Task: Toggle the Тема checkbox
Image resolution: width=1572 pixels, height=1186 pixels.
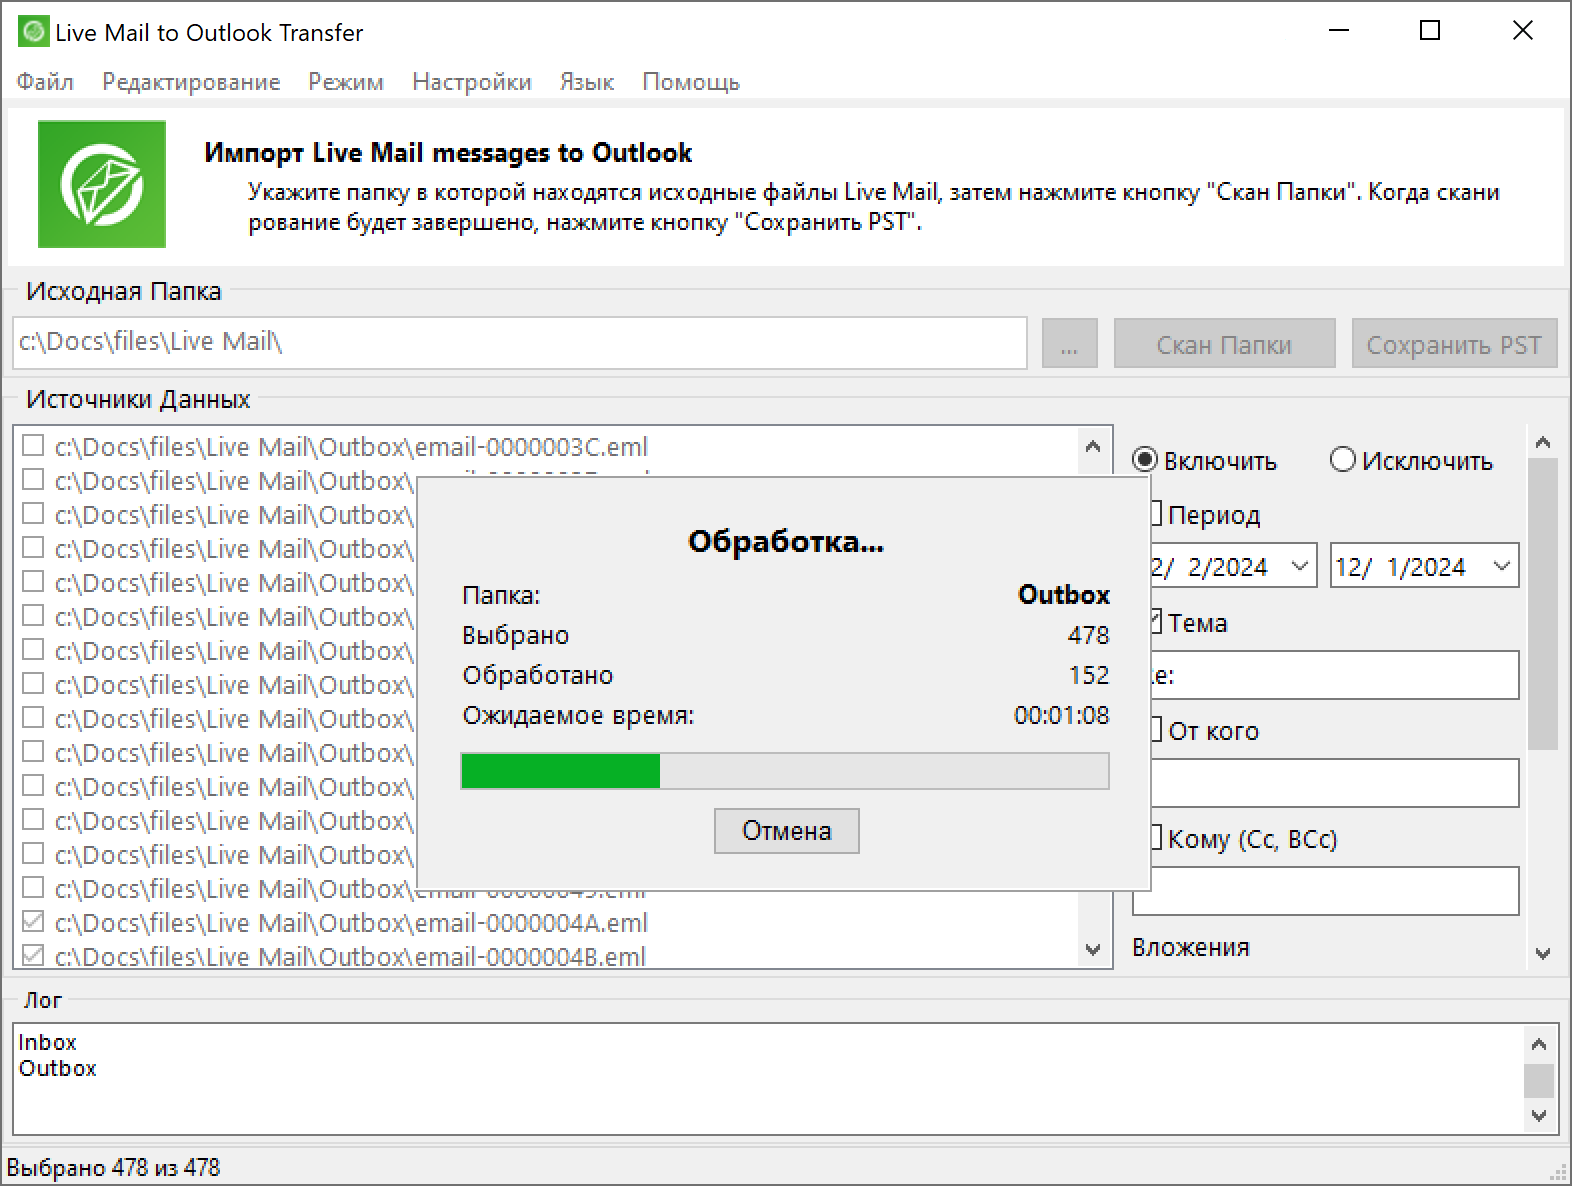Action: 1156,622
